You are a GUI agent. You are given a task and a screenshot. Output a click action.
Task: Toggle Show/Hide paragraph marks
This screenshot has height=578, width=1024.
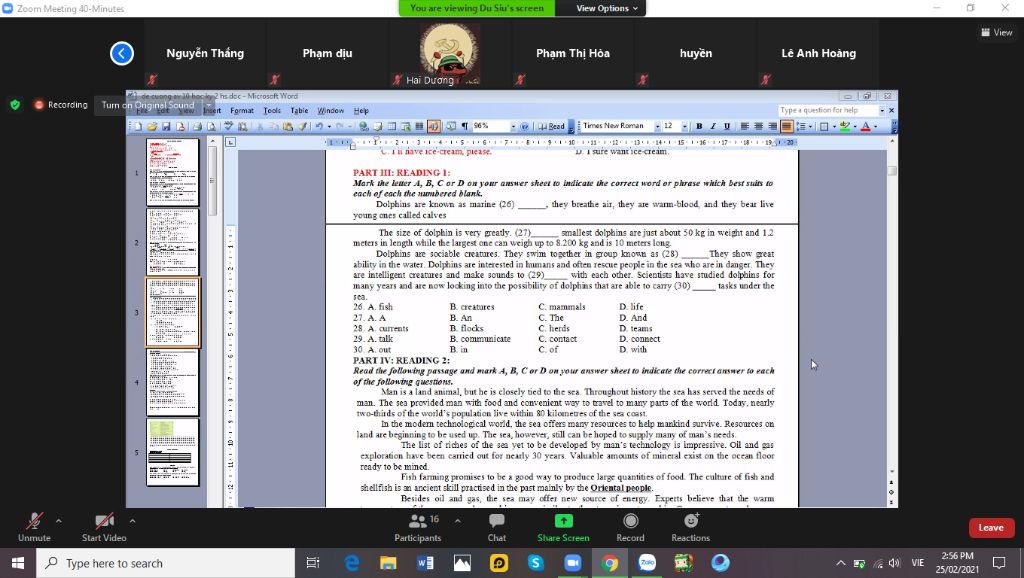(464, 126)
